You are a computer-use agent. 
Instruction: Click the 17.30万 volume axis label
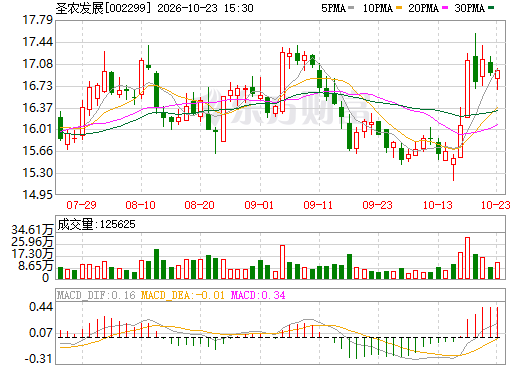point(32,254)
